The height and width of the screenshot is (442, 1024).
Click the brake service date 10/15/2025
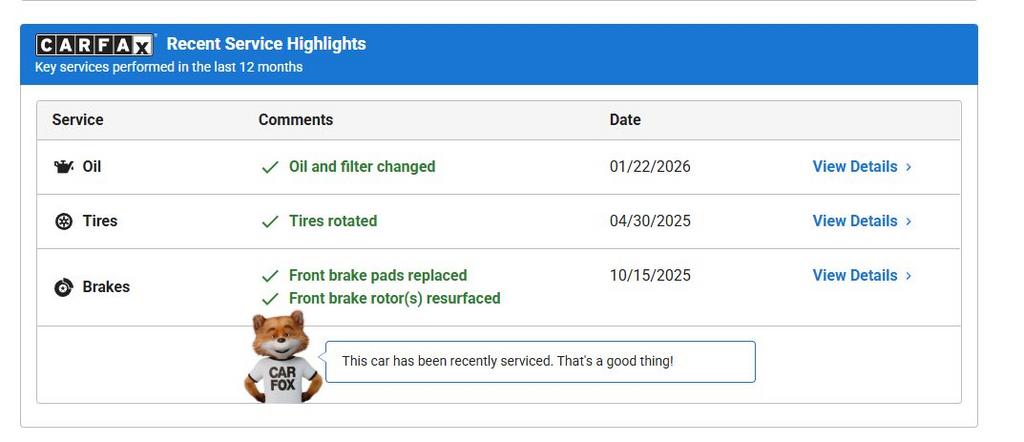(x=650, y=276)
